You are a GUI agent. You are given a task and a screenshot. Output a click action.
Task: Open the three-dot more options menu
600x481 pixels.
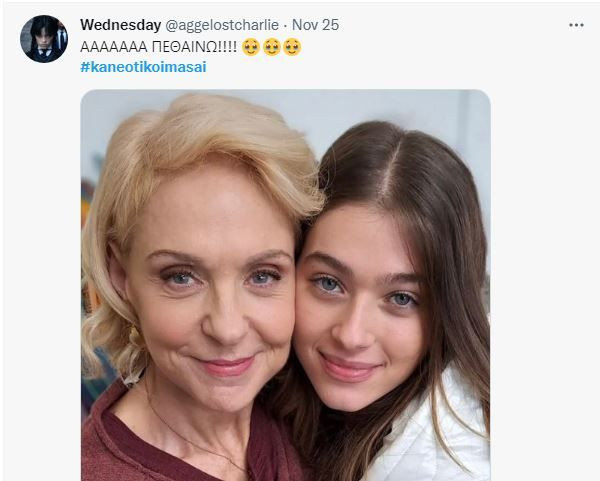pos(575,25)
